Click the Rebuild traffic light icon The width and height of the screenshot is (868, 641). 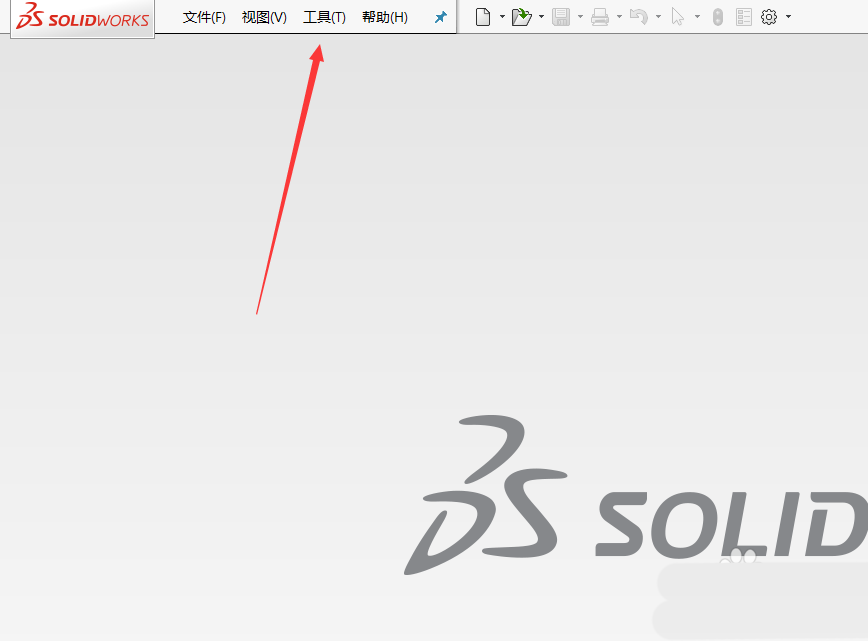717,17
